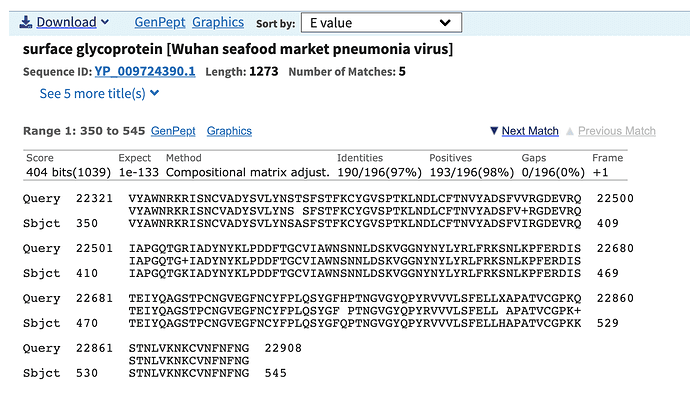Screen dimensions: 690x404
Task: Open Graphics link in the Range 1 row
Action: pyautogui.click(x=229, y=131)
